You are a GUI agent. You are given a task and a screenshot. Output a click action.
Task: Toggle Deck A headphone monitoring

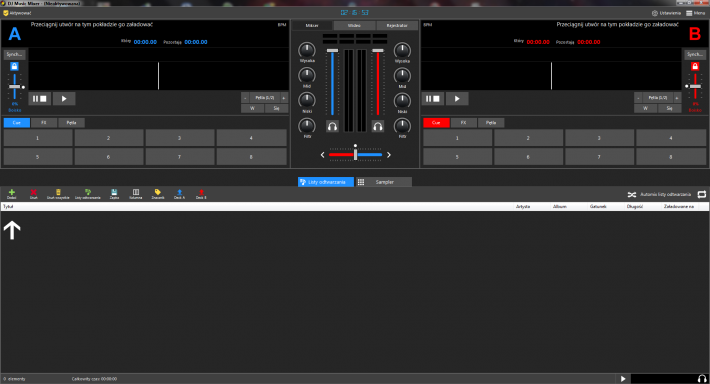332,126
